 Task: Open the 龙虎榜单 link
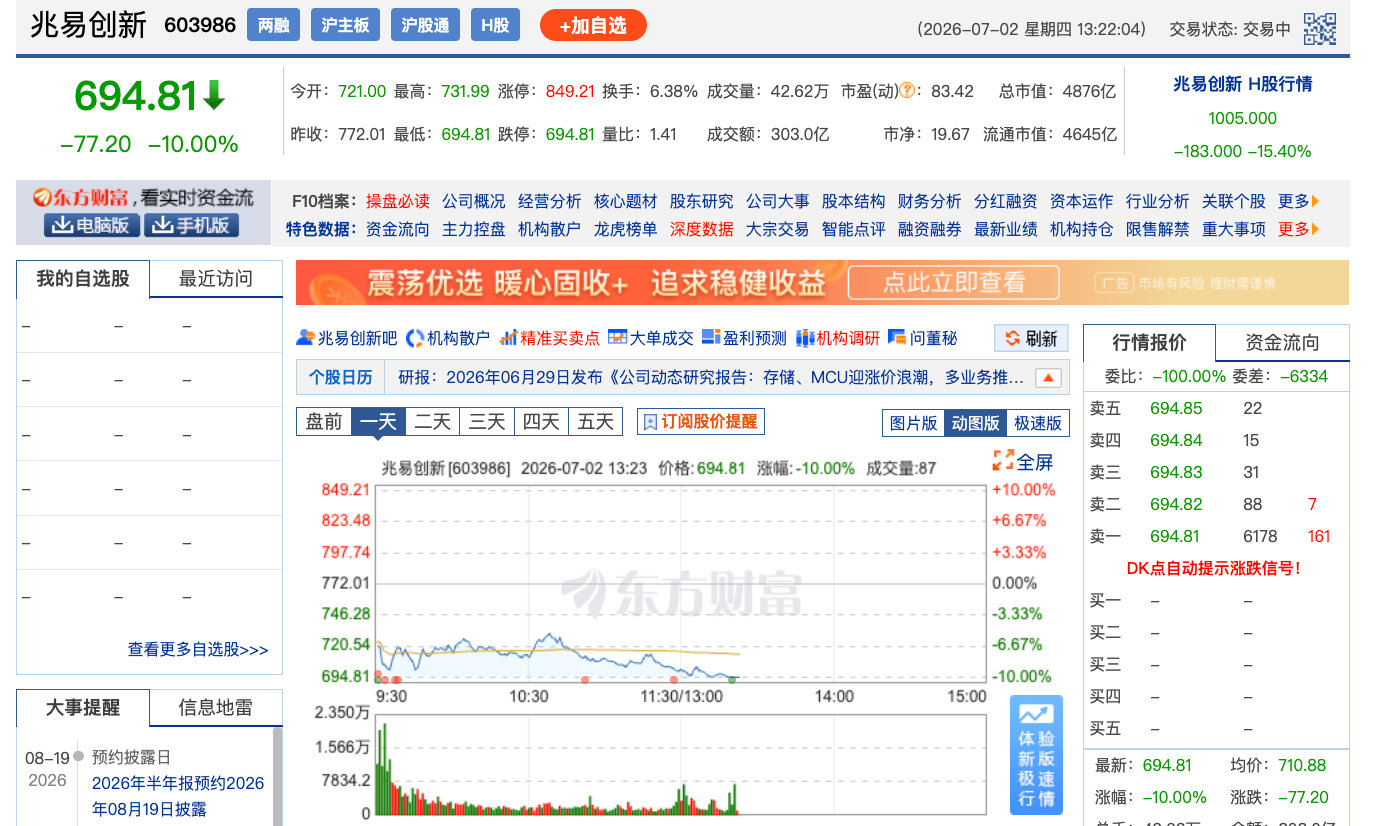[x=626, y=229]
